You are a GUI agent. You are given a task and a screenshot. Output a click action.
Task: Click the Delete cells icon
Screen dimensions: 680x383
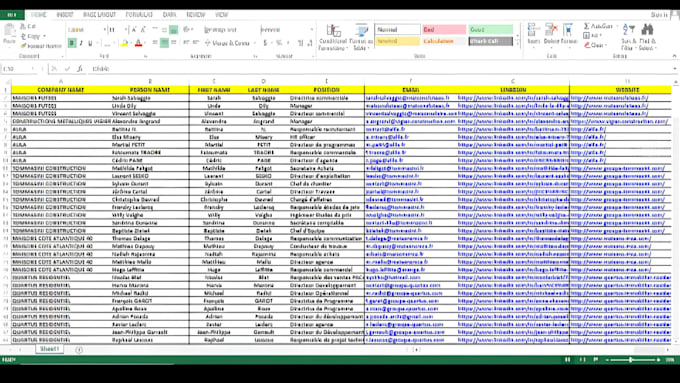click(x=551, y=29)
